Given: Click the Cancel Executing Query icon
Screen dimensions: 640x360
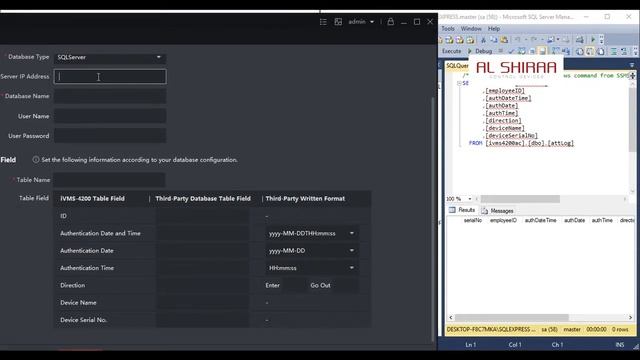Looking at the screenshot, I should (x=501, y=51).
